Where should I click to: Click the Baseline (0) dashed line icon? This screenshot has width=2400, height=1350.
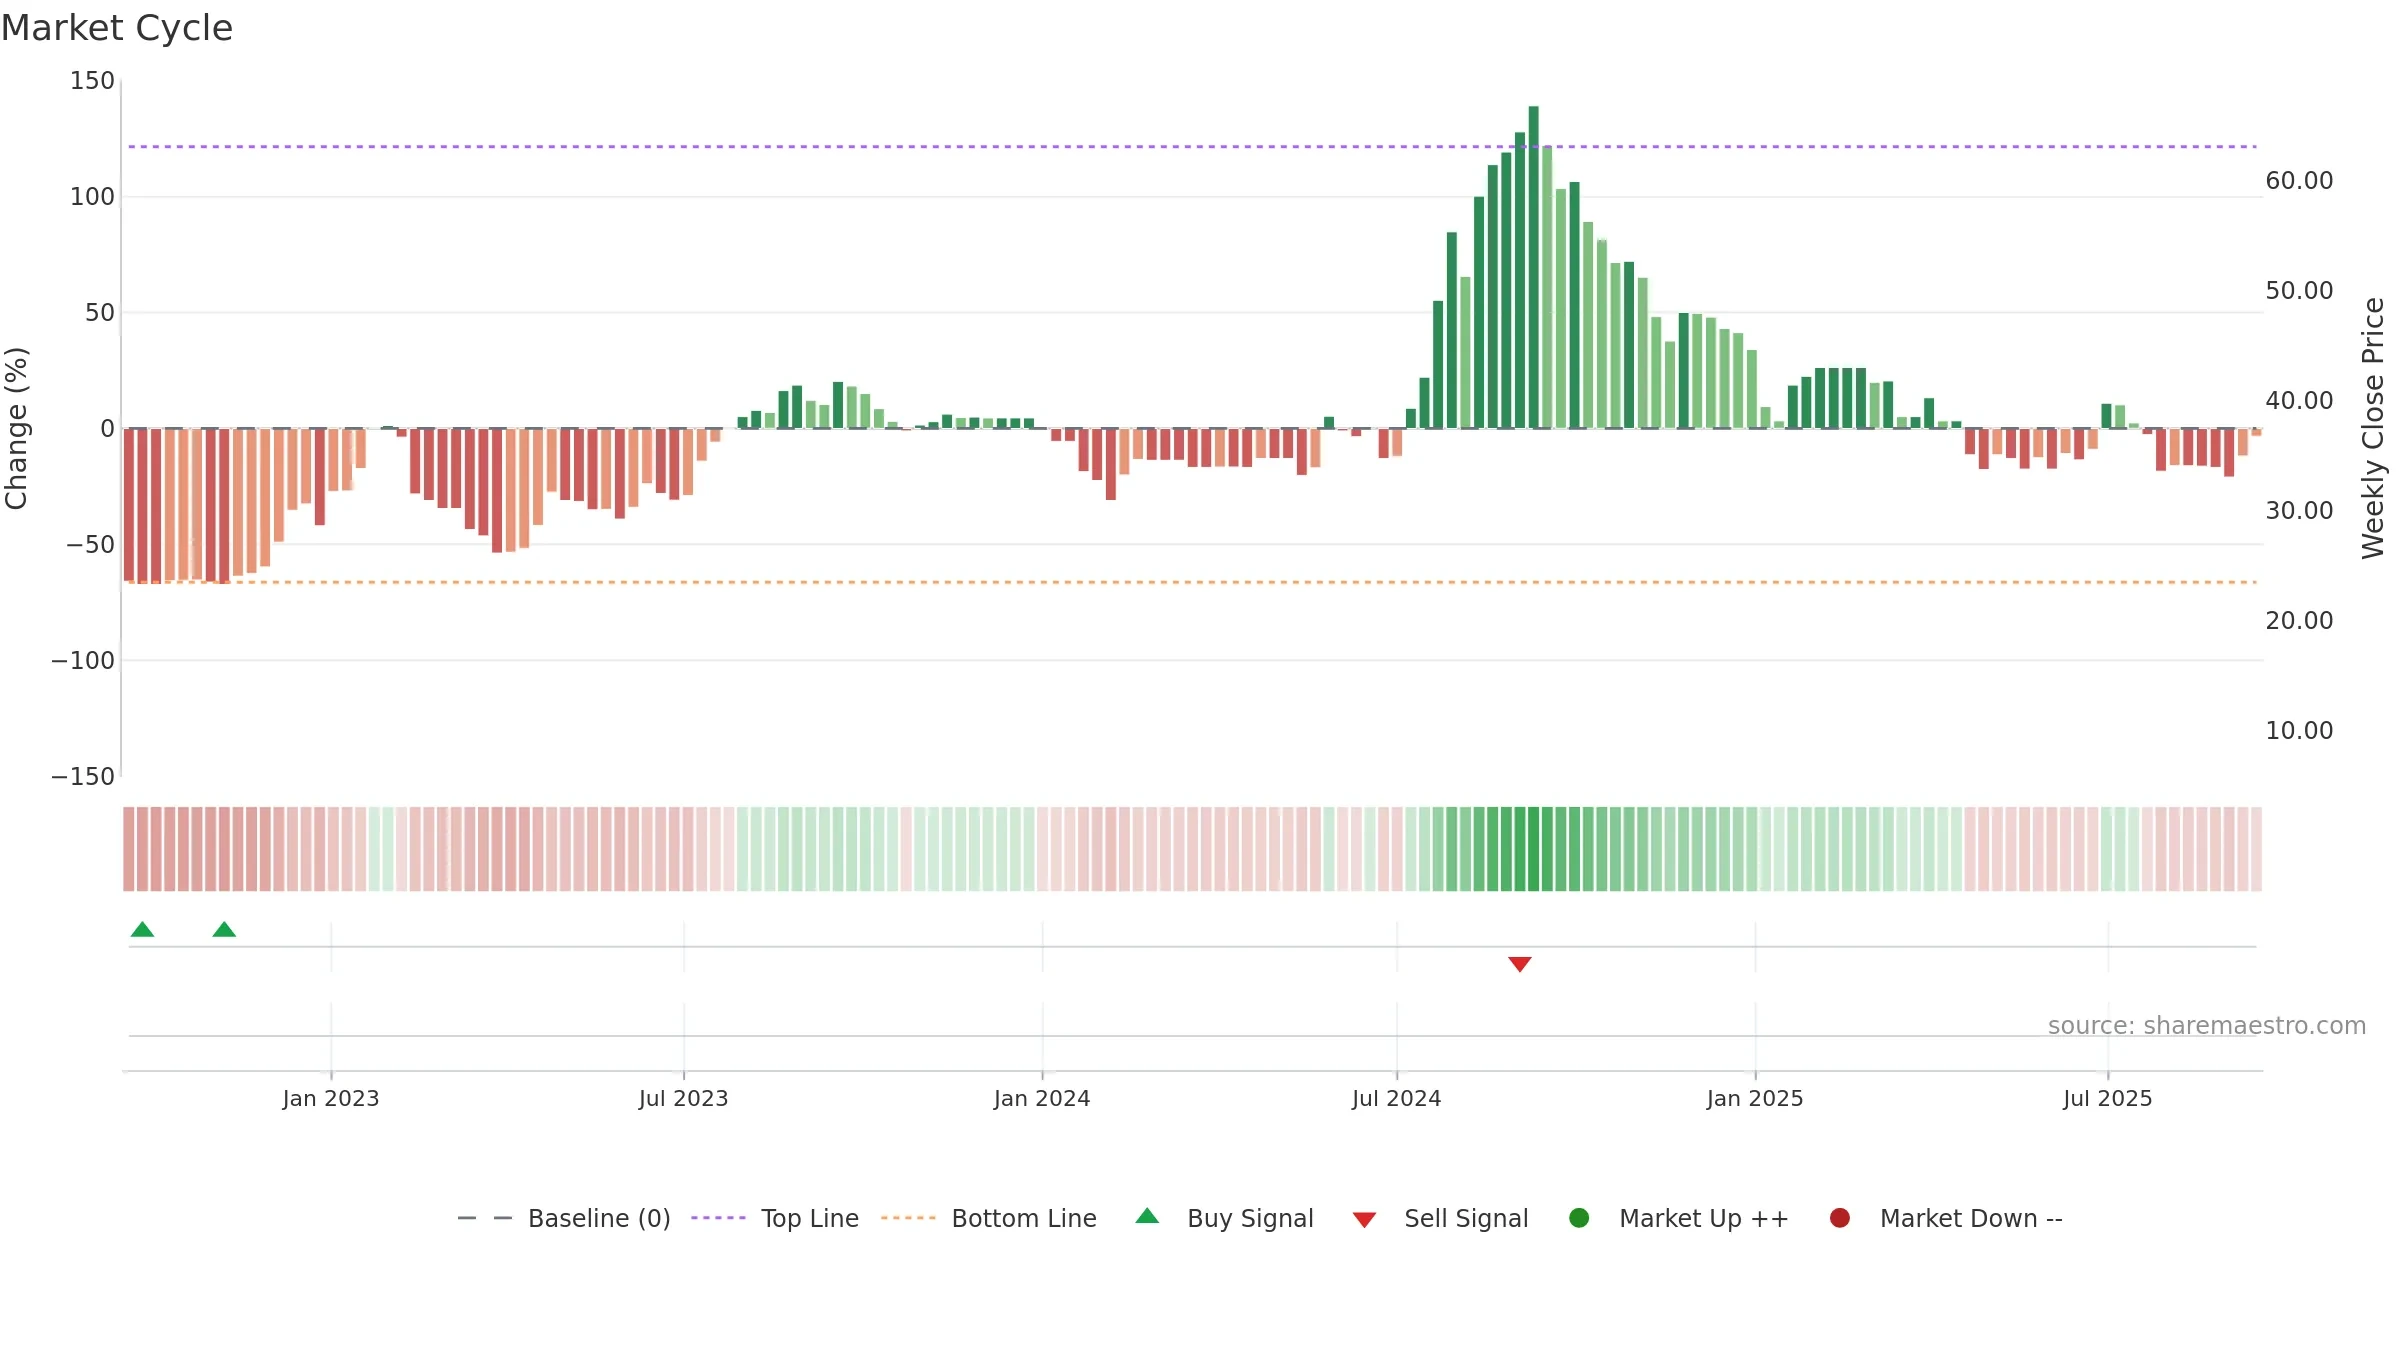point(485,1218)
